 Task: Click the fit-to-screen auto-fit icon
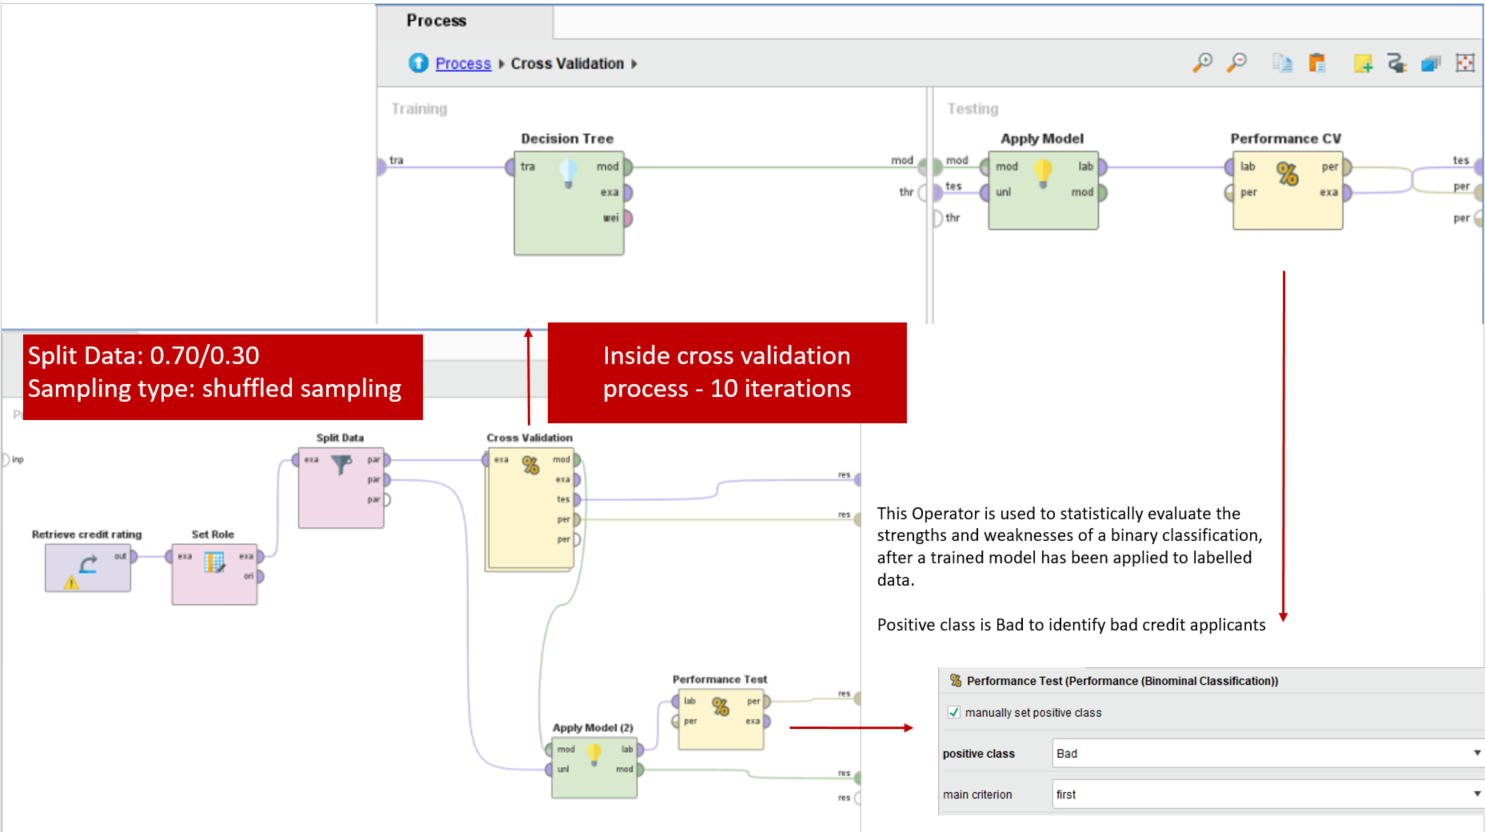(x=1465, y=63)
